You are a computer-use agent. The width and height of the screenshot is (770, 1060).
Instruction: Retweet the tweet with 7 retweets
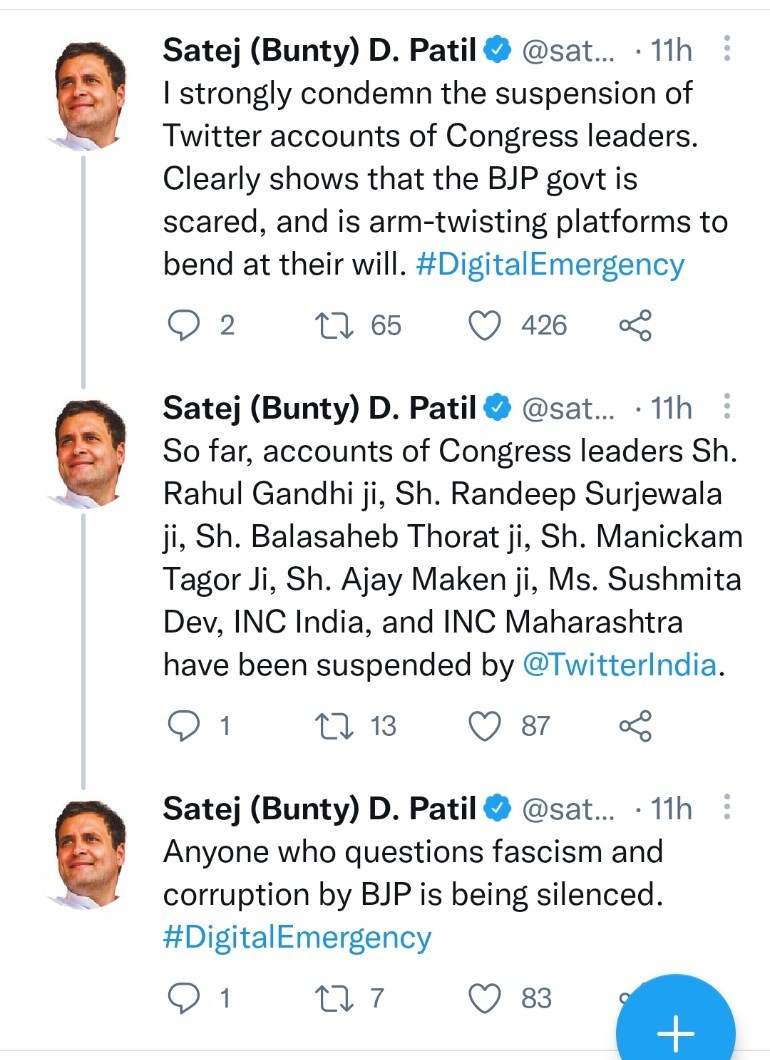(x=327, y=997)
